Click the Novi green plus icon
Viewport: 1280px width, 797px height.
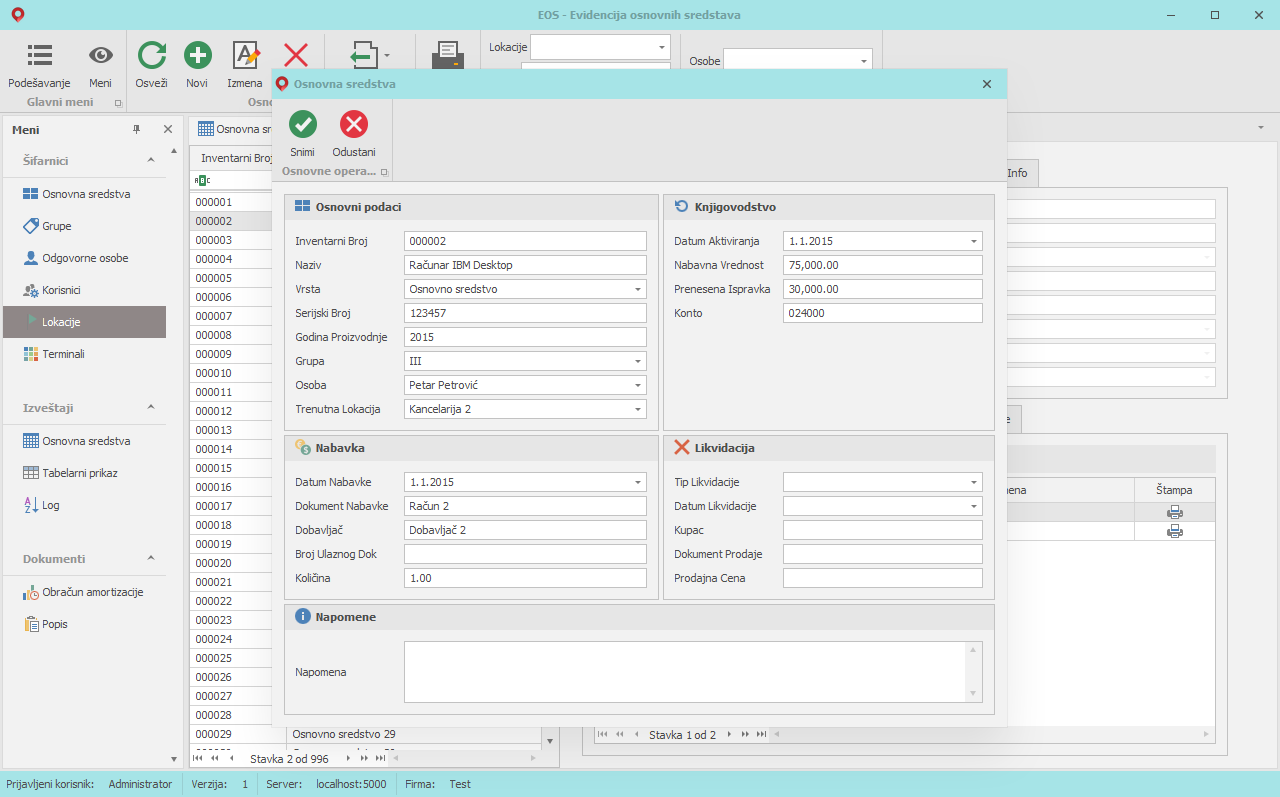pyautogui.click(x=197, y=55)
